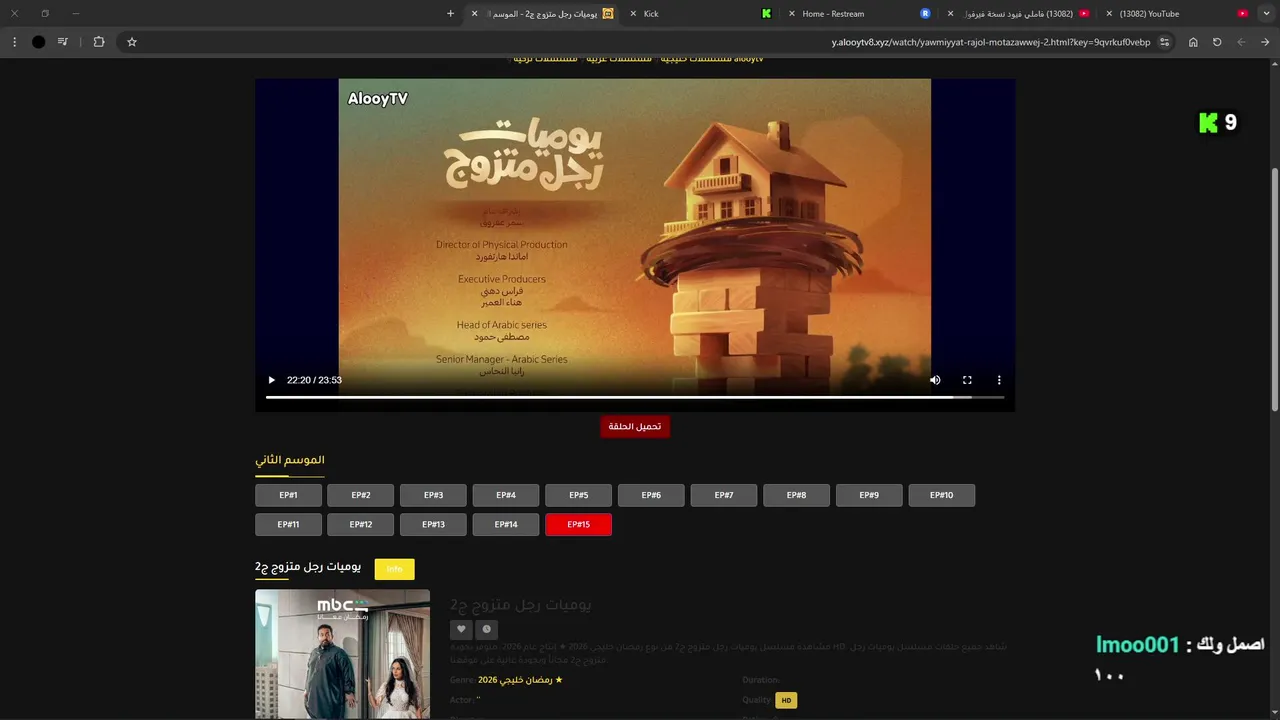1280x720 pixels.
Task: Play the video
Action: pos(271,380)
